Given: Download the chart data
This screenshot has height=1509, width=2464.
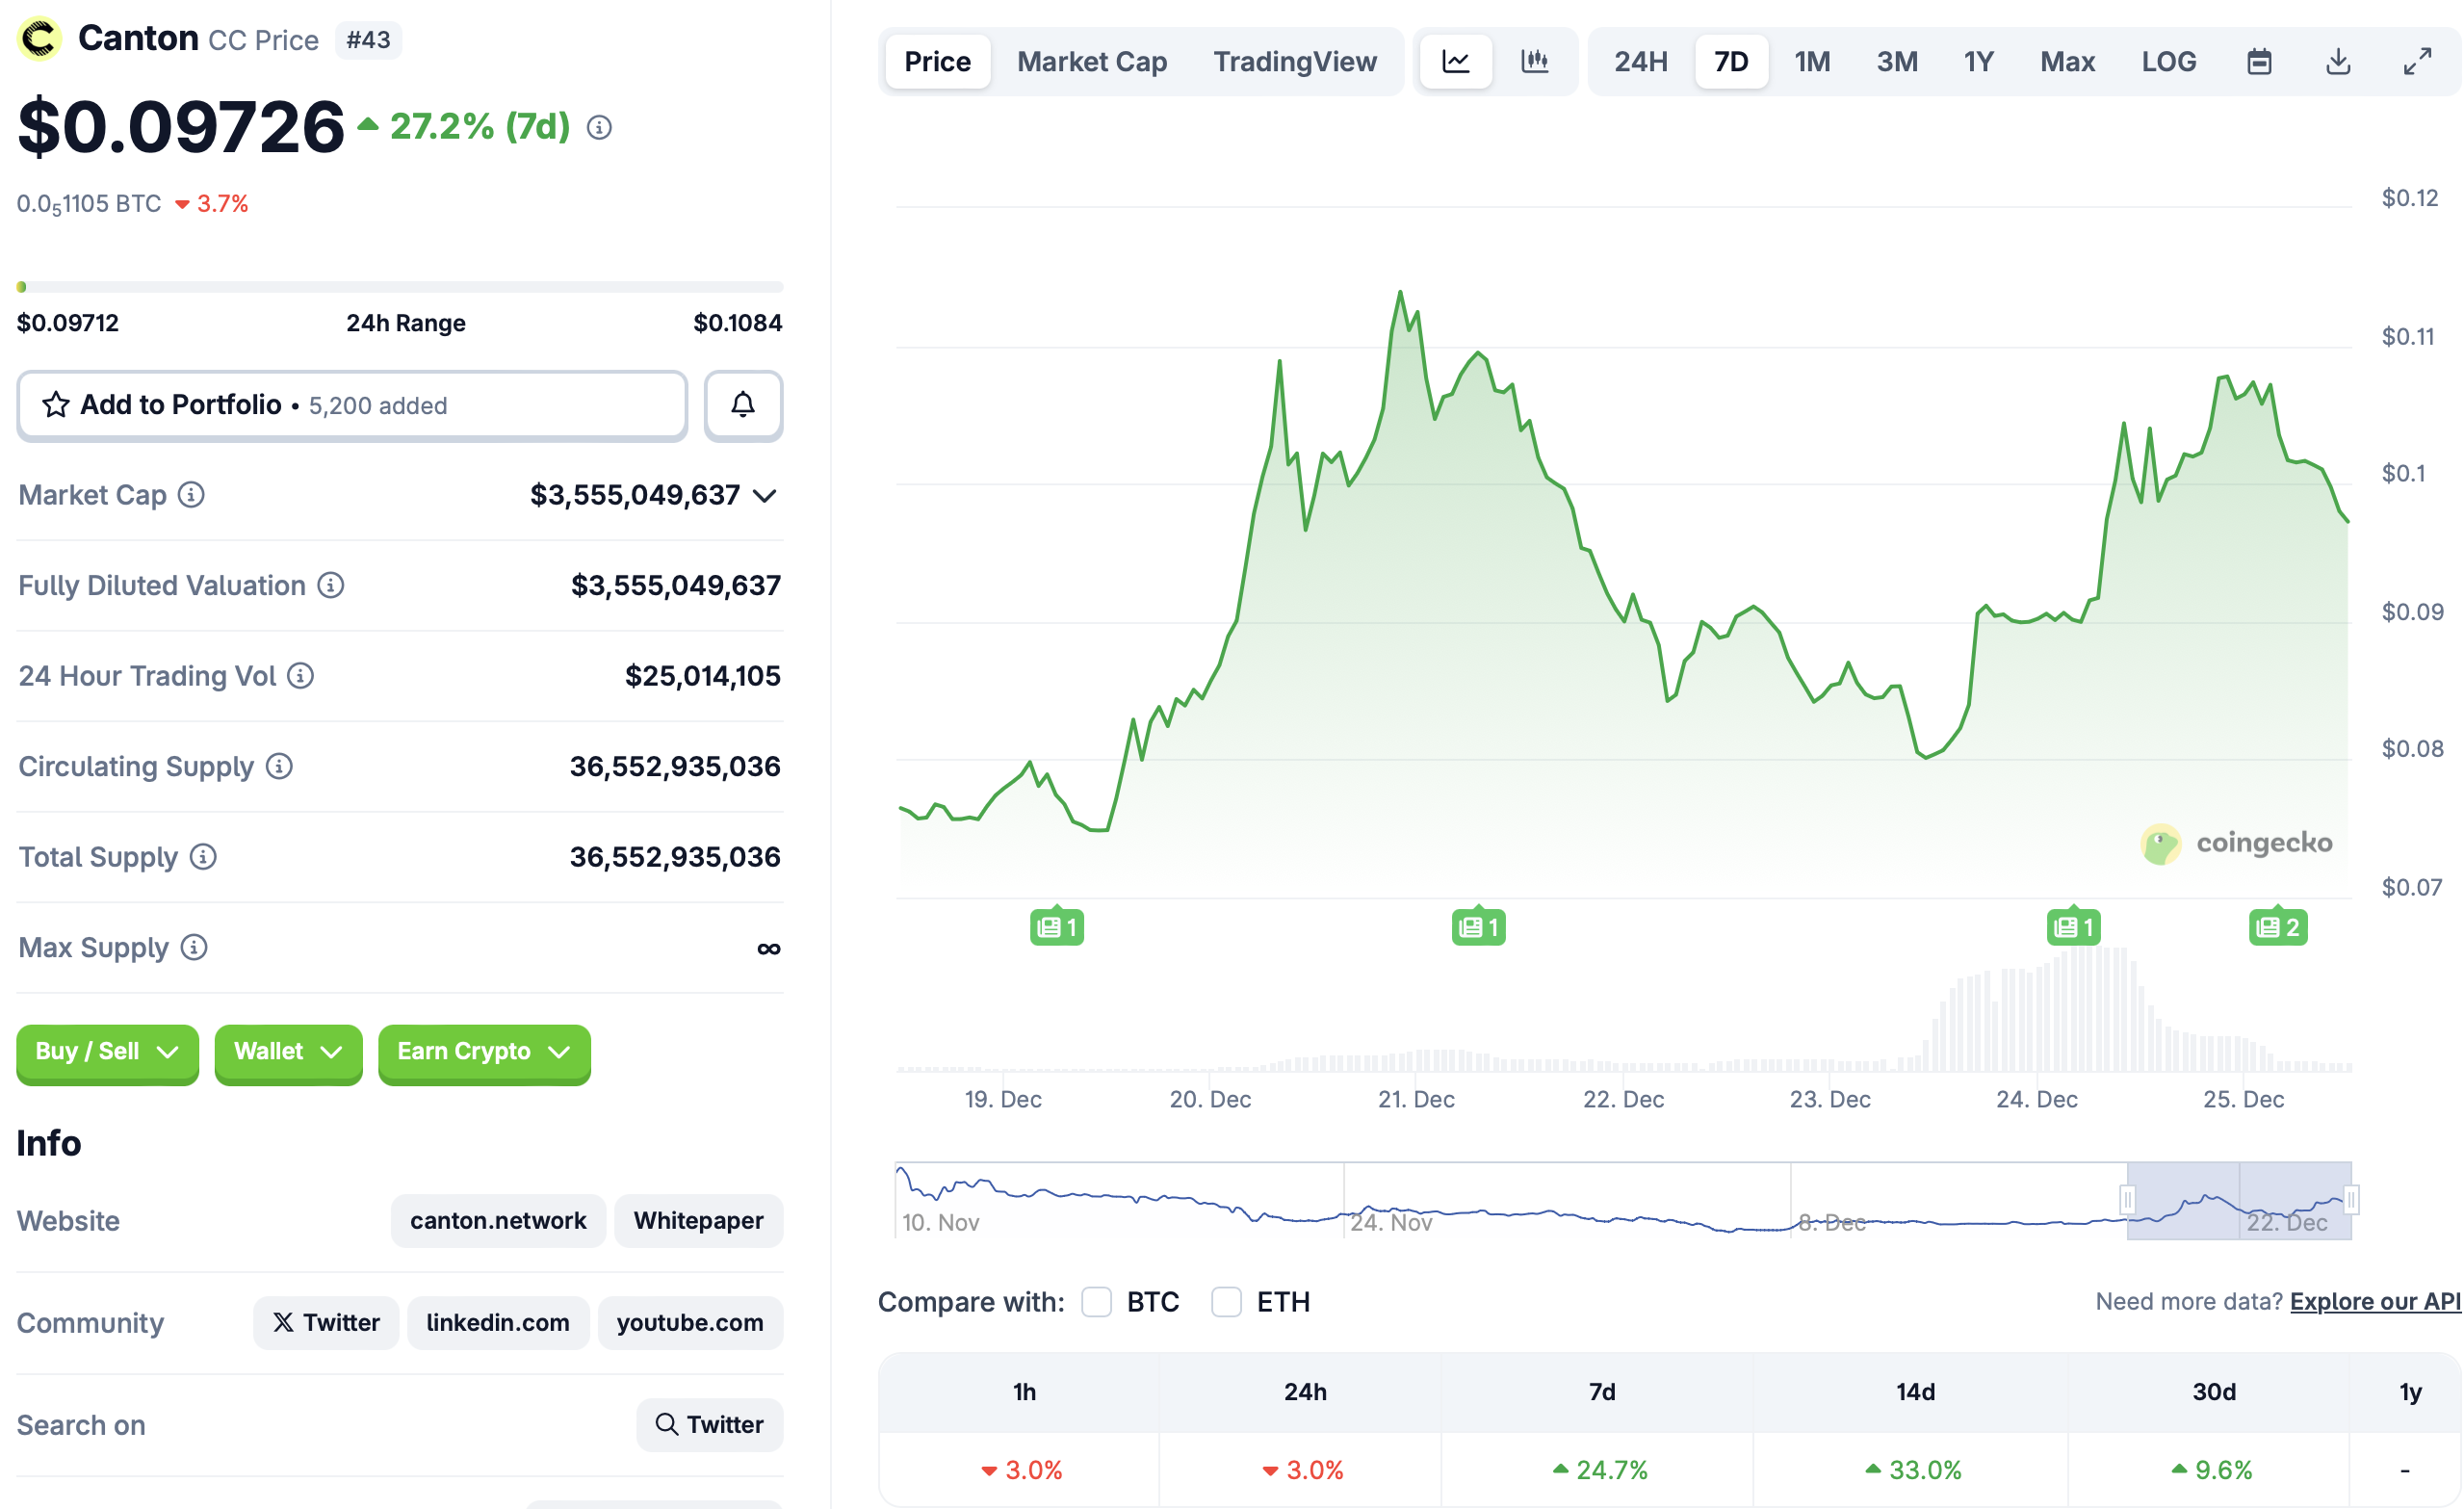Looking at the screenshot, I should pos(2339,61).
